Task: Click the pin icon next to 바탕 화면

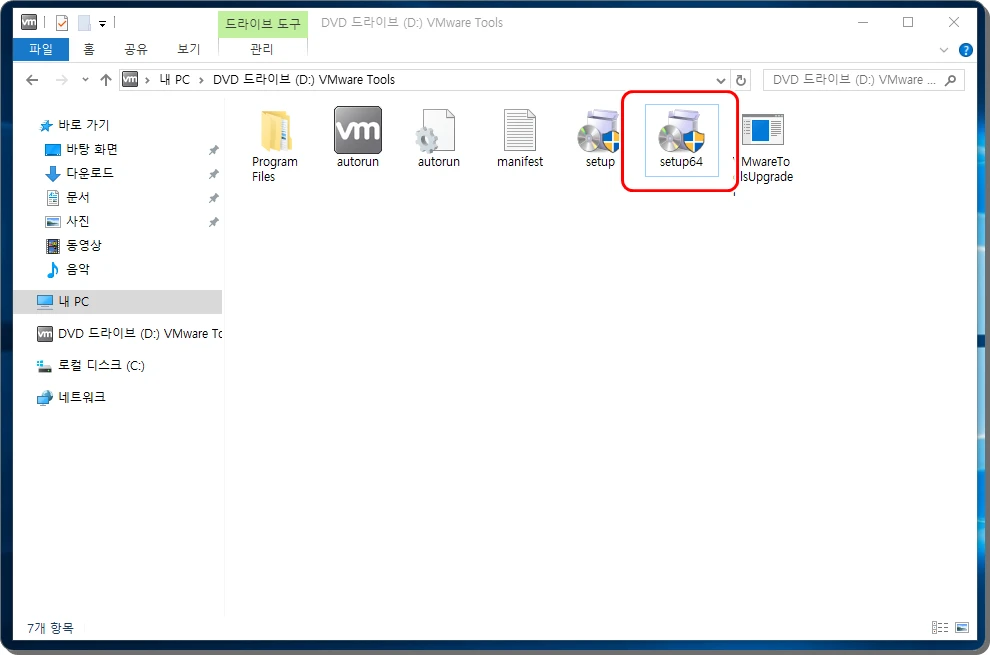Action: [213, 150]
